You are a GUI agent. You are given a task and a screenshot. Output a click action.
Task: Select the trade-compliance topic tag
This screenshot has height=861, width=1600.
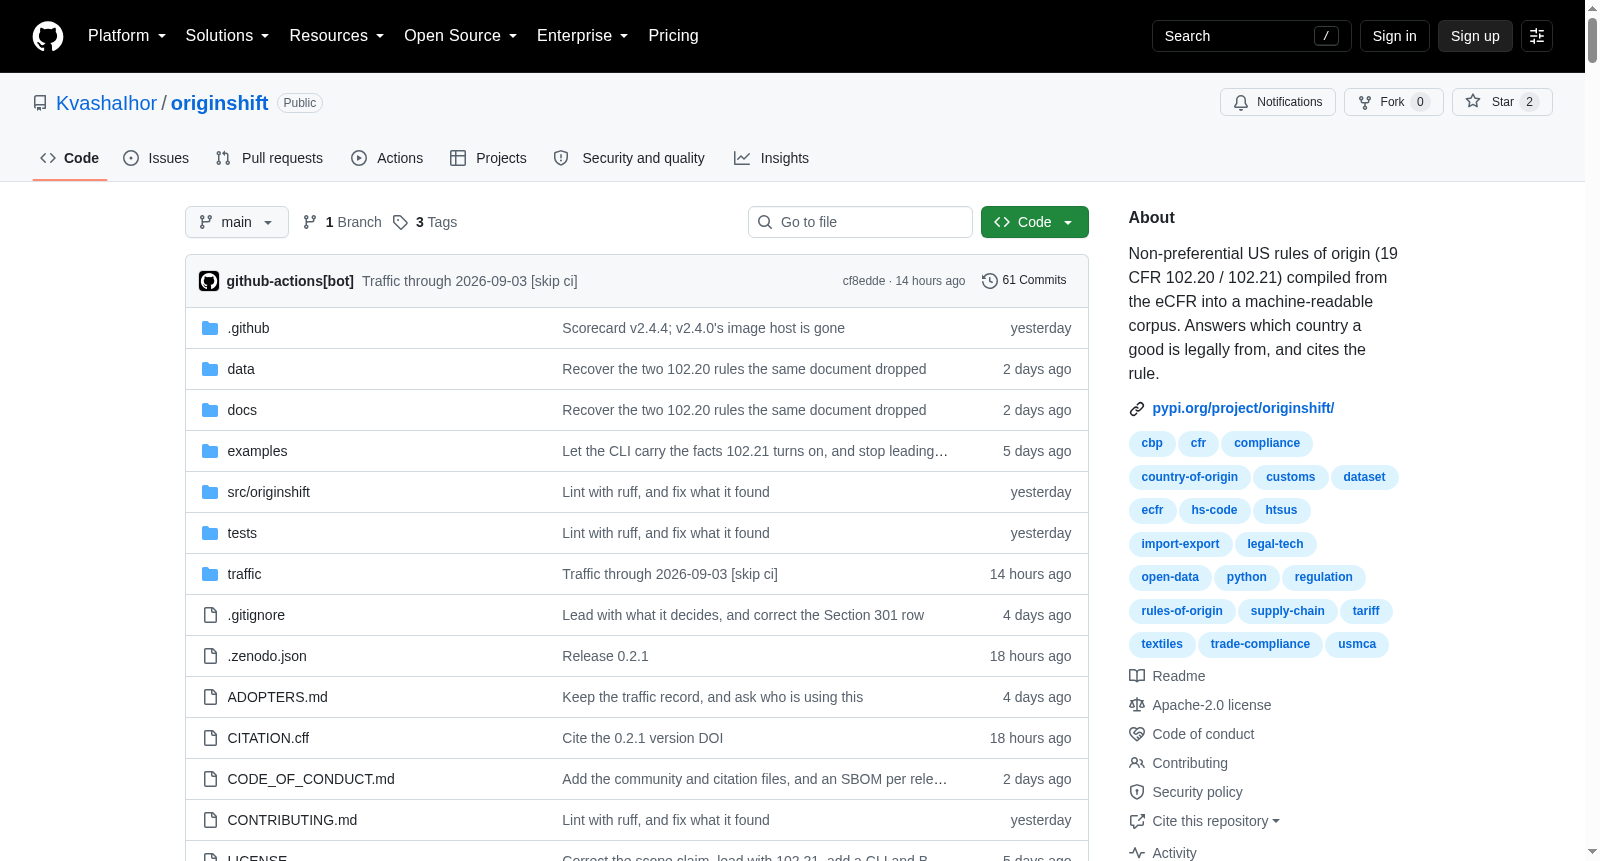1260,644
